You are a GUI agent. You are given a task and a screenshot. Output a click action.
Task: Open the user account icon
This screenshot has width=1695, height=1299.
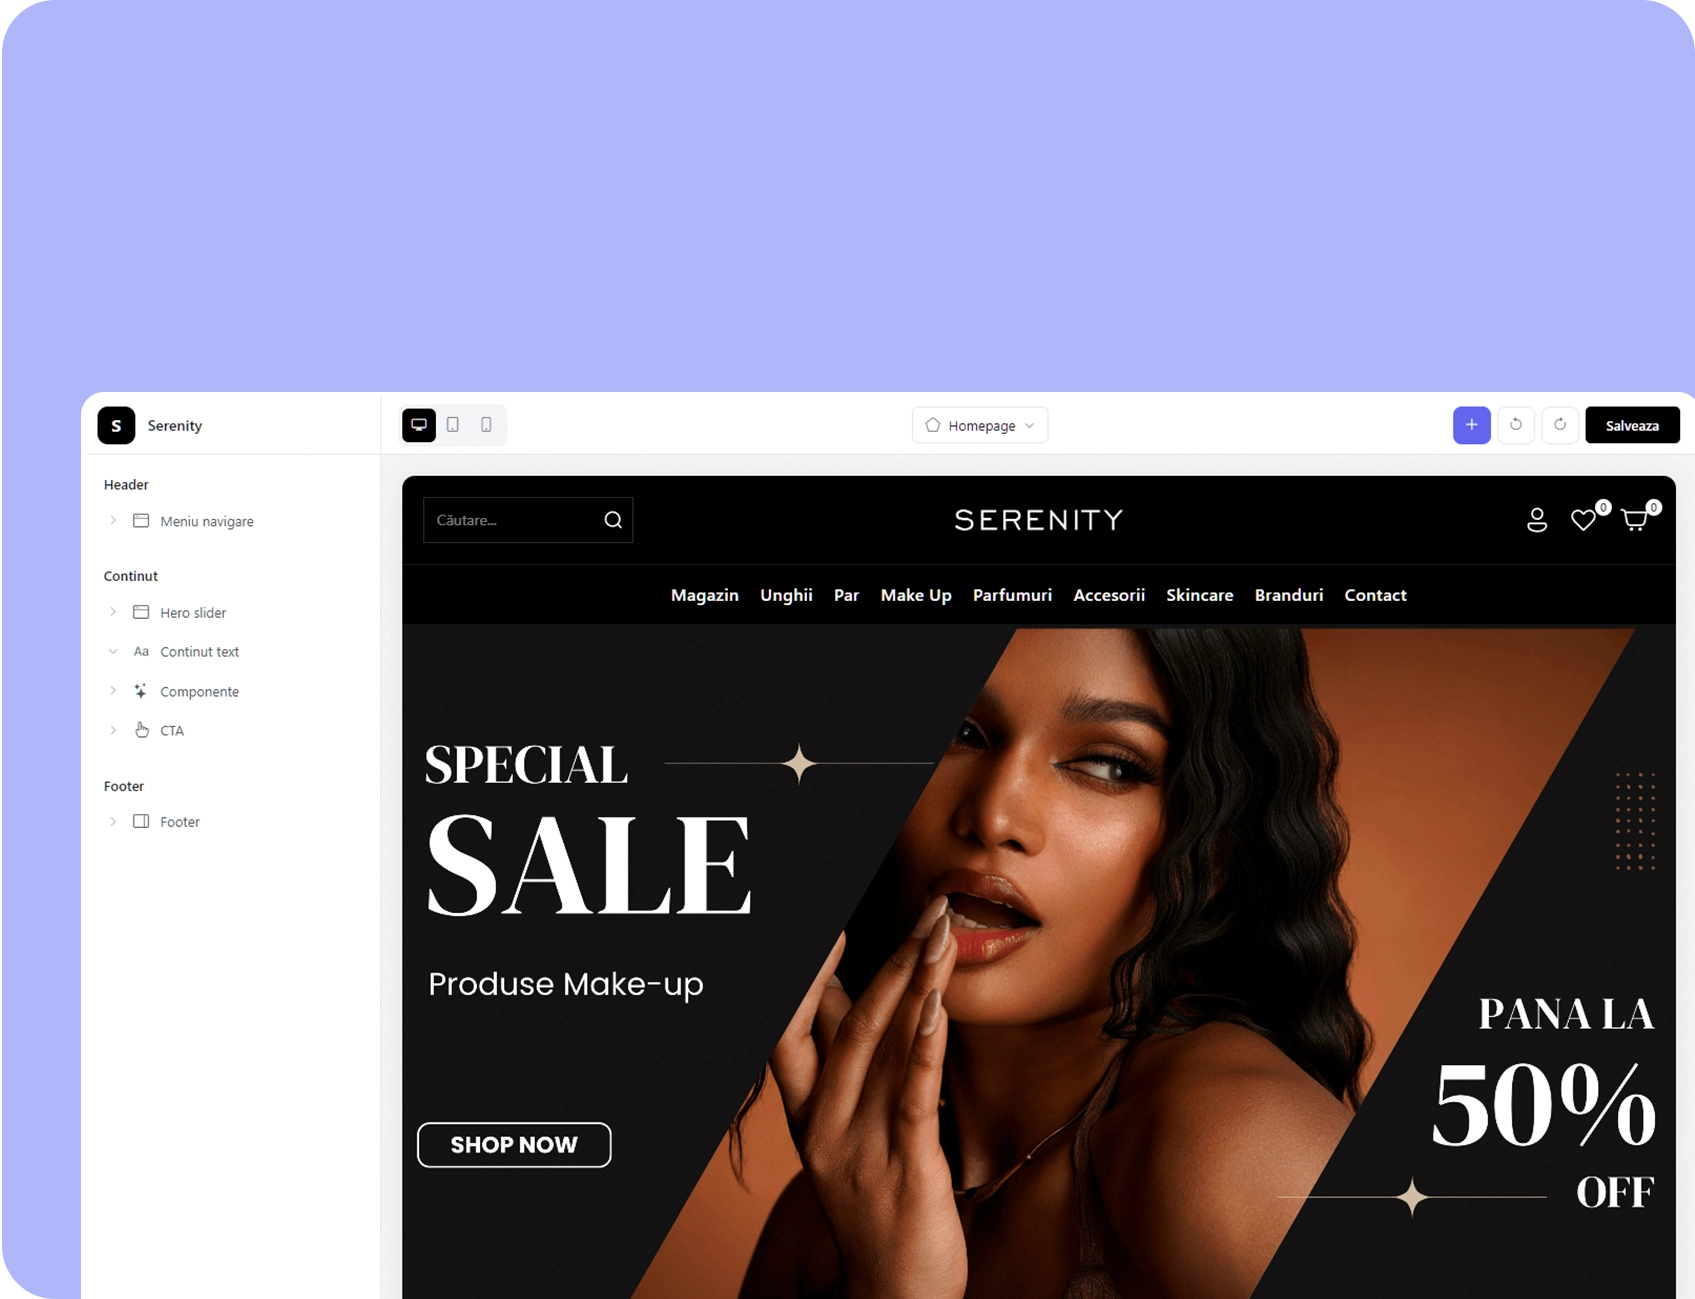[1537, 520]
